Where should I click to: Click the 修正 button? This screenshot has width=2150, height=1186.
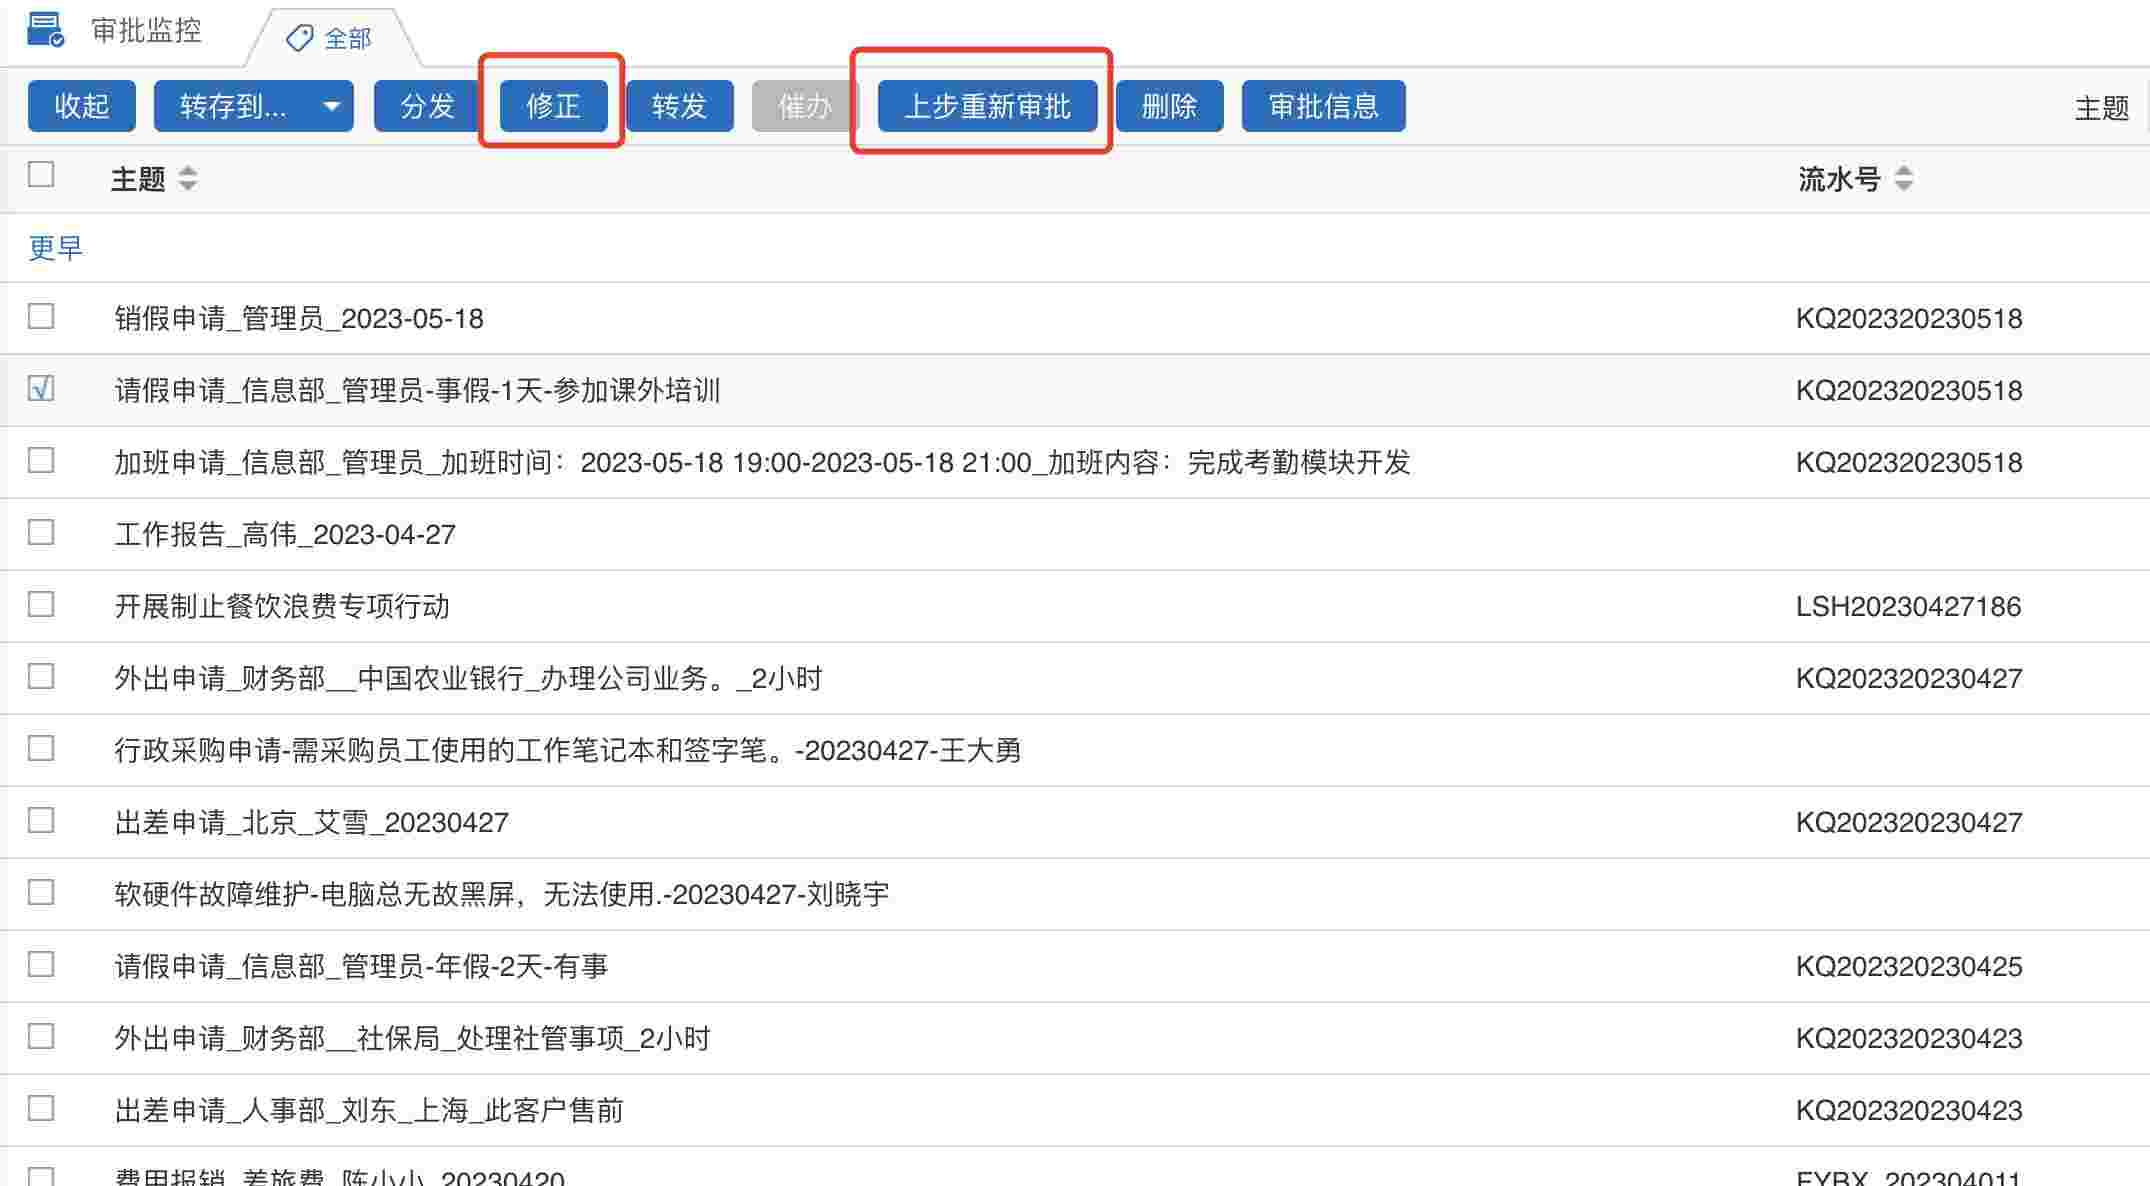pos(553,106)
